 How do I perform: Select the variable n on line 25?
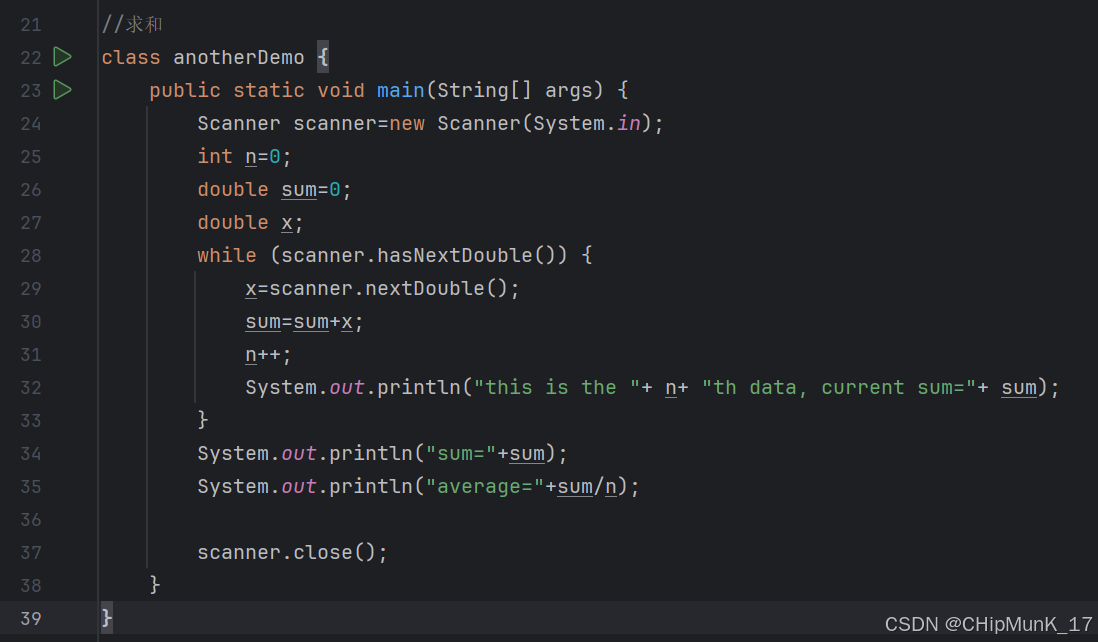(x=250, y=156)
